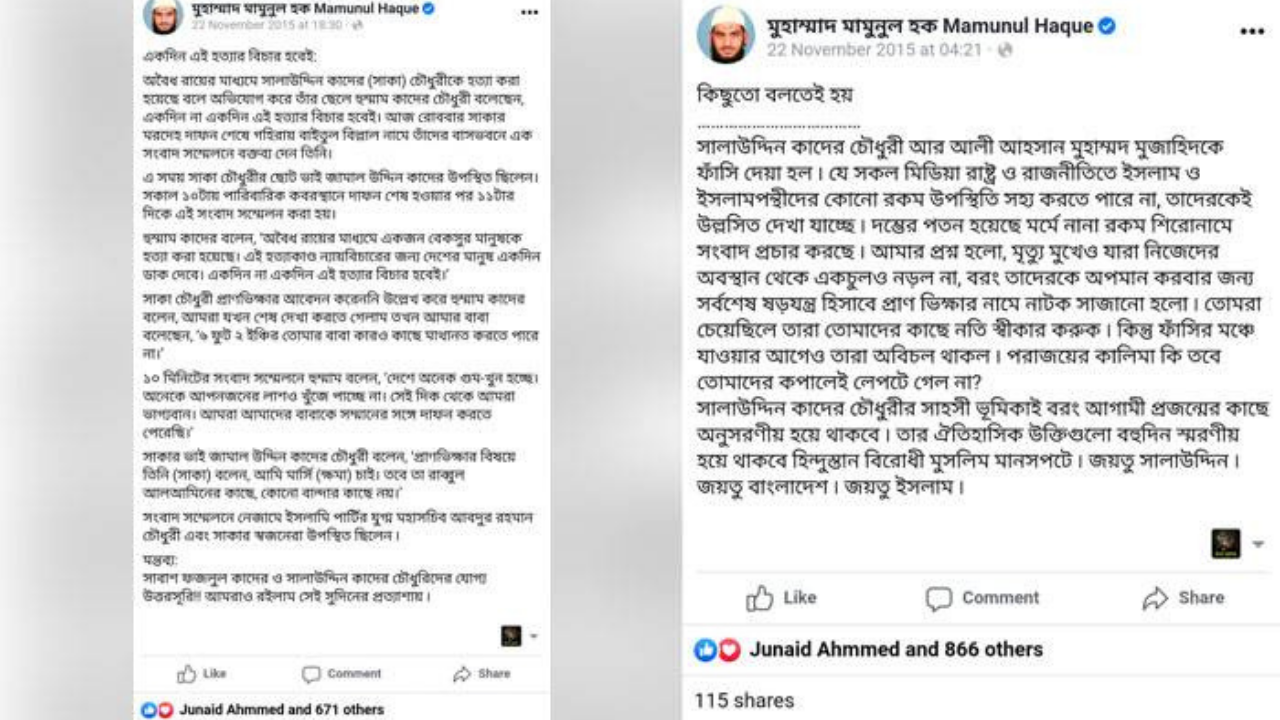Screen dimensions: 1280x720
Task: Share the left post
Action: 481,674
